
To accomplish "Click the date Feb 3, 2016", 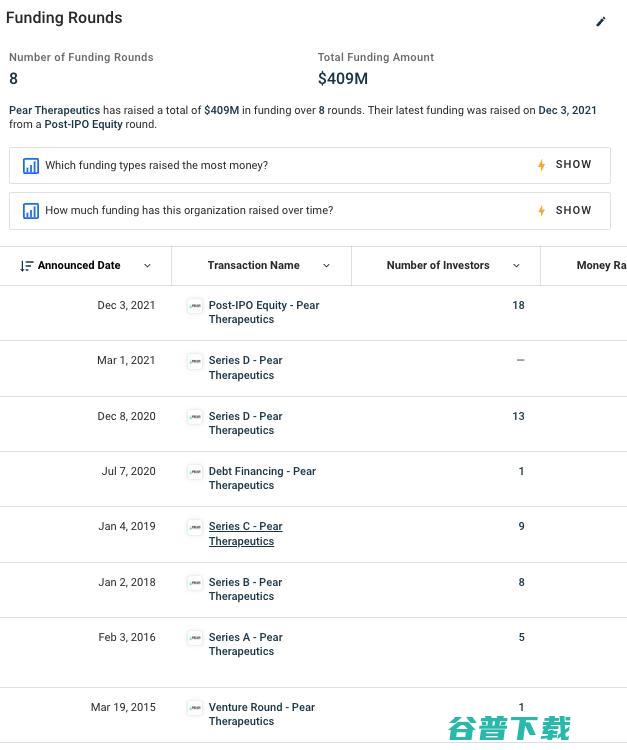I will [x=127, y=638].
